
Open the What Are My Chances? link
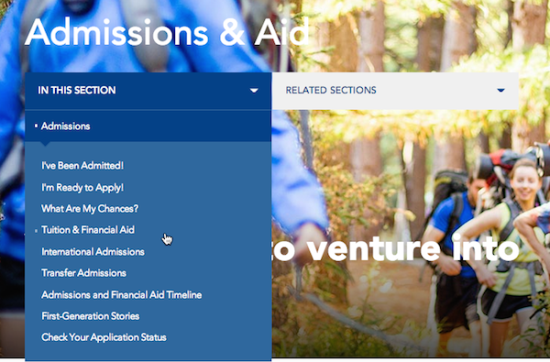(90, 209)
